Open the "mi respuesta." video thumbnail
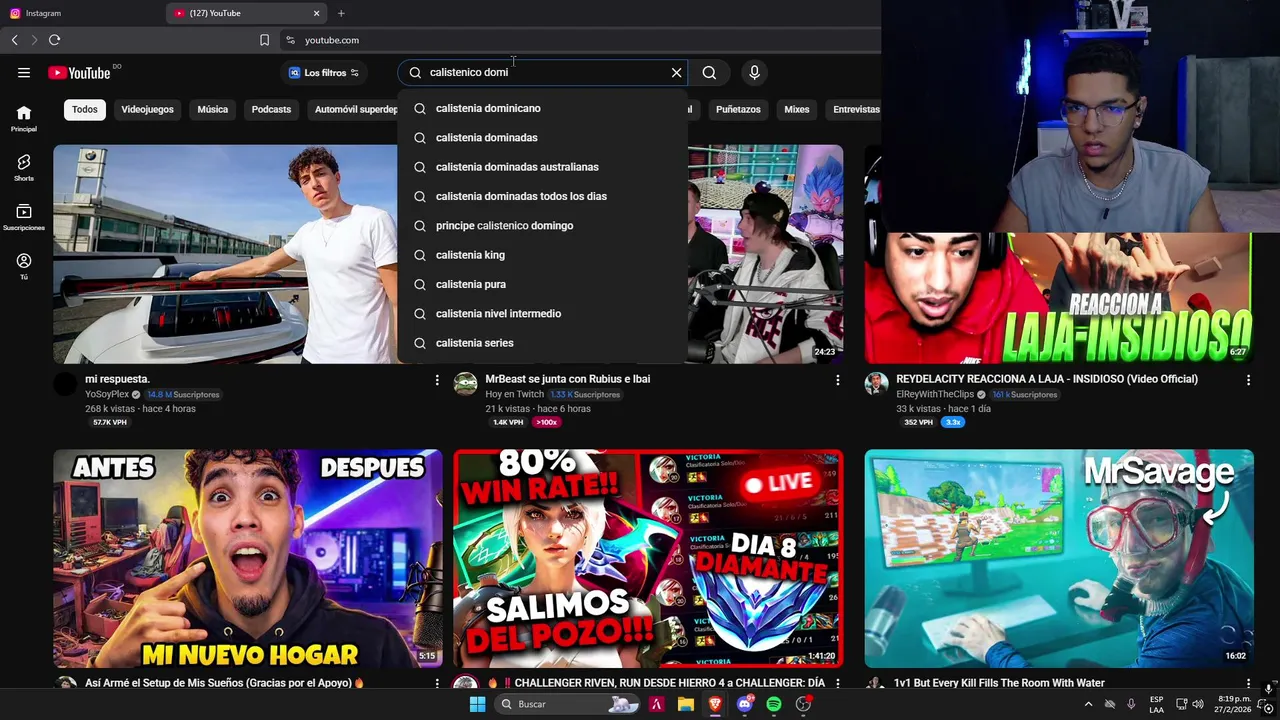 (x=225, y=254)
